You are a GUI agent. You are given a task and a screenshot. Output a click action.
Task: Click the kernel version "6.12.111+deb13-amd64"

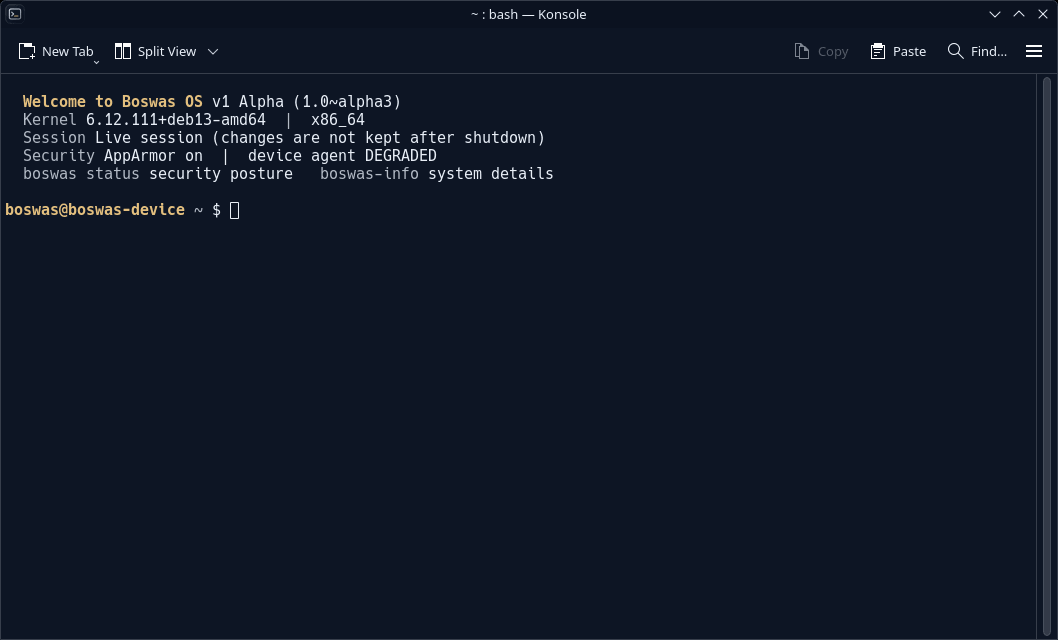click(x=175, y=119)
